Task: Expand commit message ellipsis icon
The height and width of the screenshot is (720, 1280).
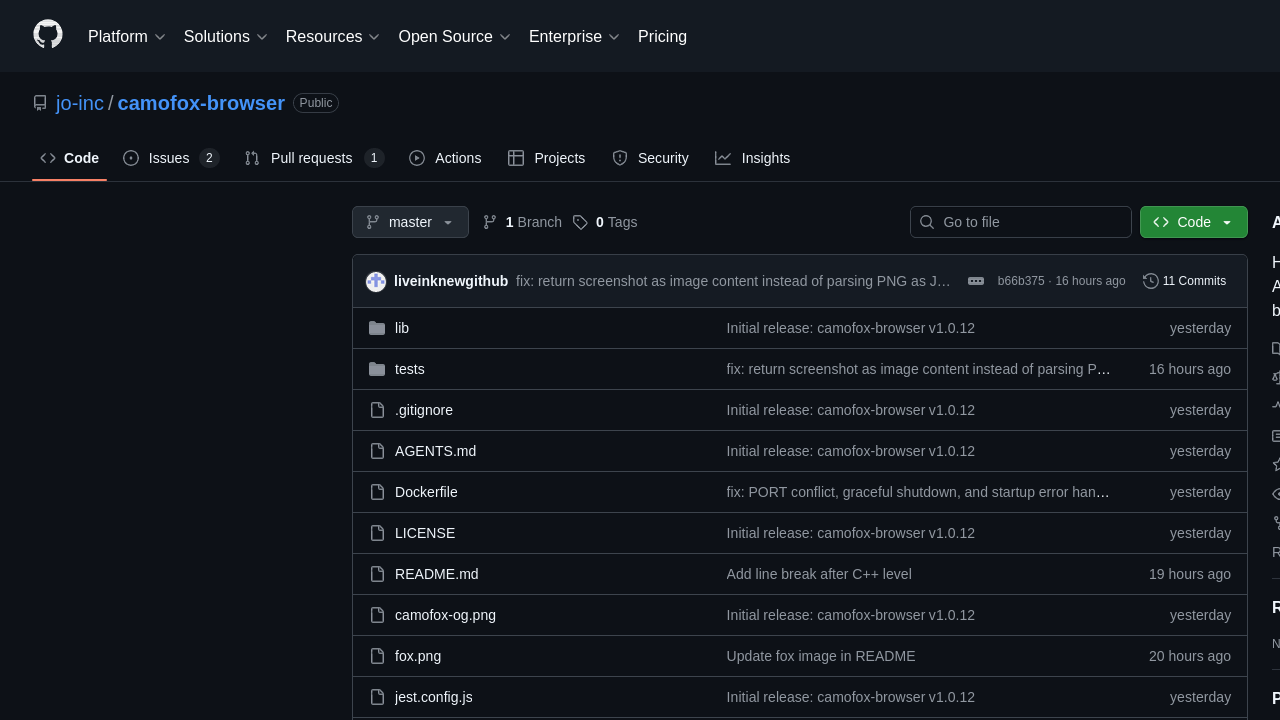Action: click(976, 281)
